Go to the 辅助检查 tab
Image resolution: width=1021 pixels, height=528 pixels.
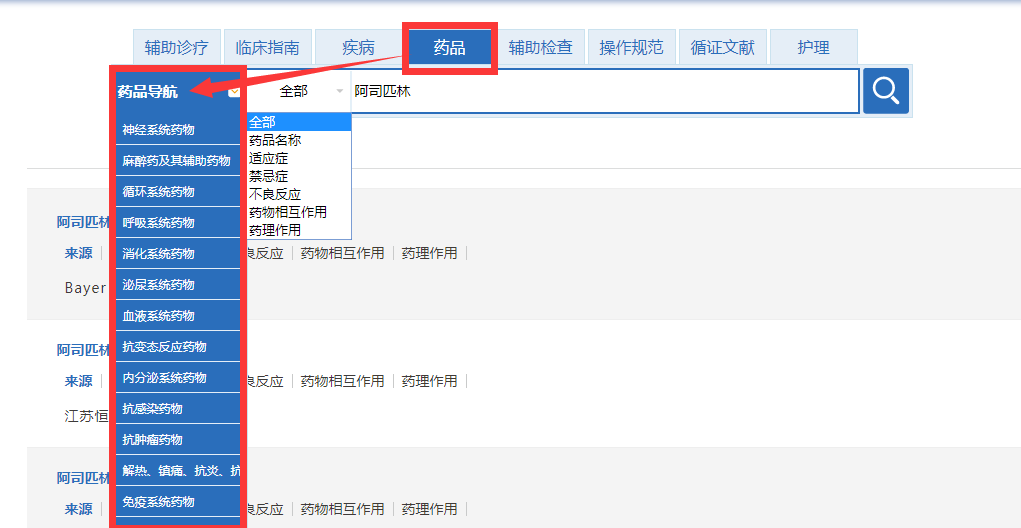[540, 48]
